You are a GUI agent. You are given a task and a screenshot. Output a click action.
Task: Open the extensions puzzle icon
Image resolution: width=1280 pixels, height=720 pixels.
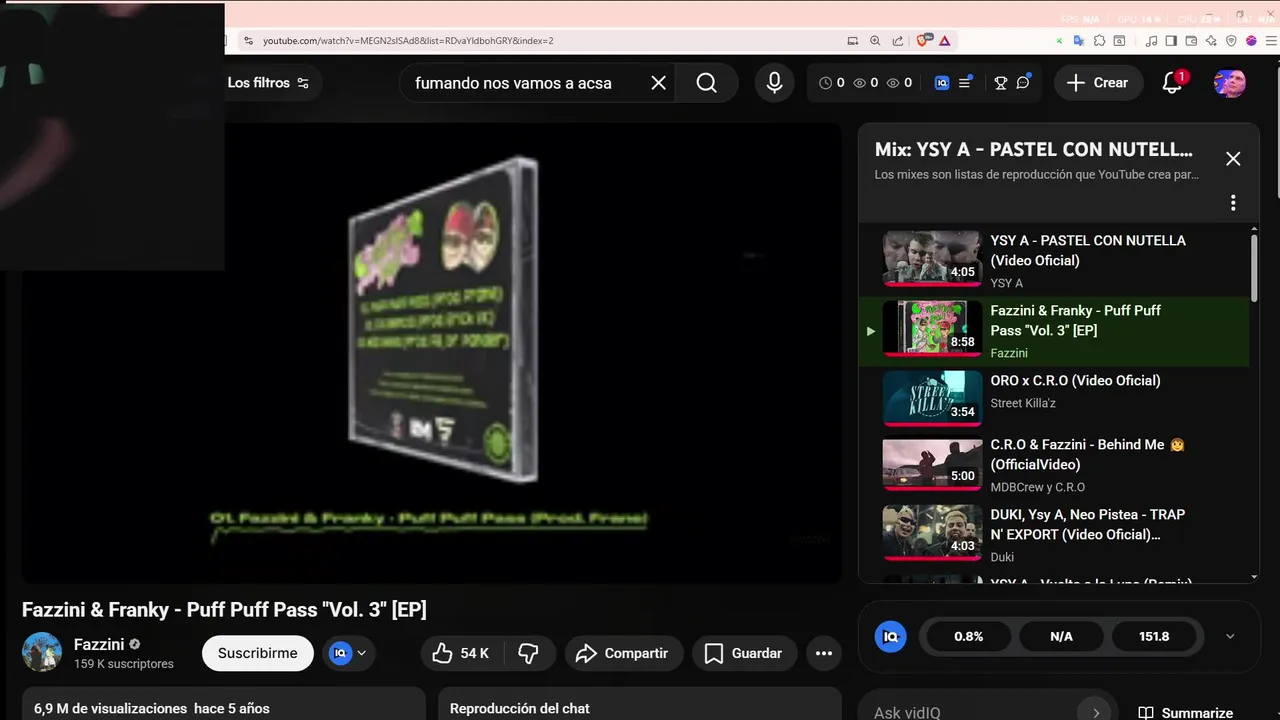(x=1099, y=41)
